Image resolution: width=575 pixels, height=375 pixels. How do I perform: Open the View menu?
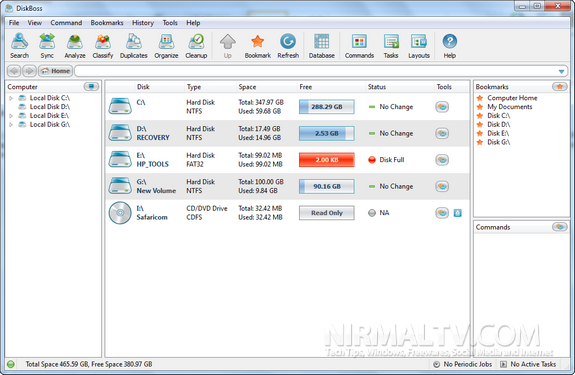click(34, 23)
